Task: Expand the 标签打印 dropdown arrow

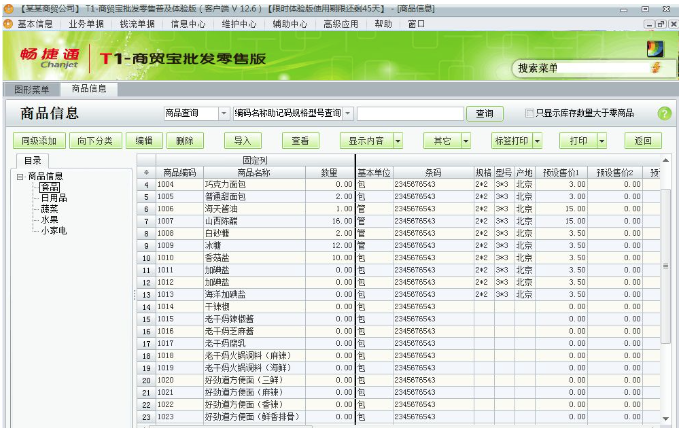Action: tap(537, 140)
